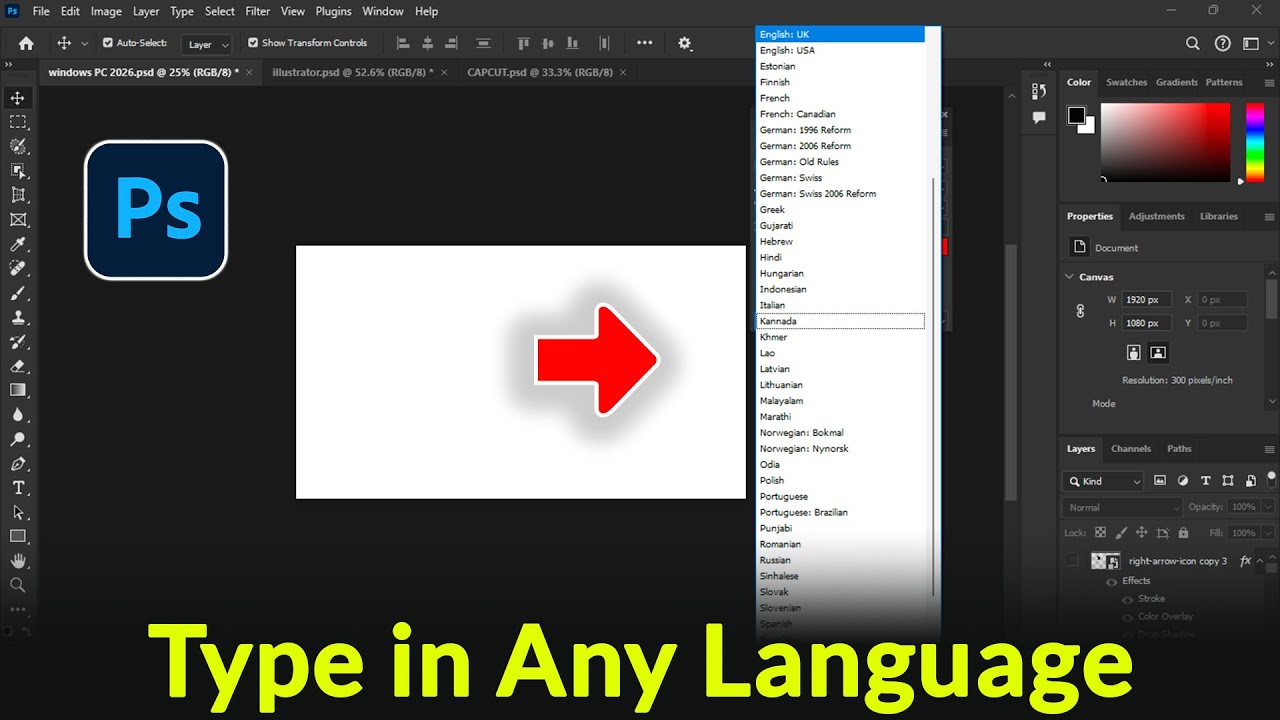Select the Brush tool
The width and height of the screenshot is (1280, 720).
click(18, 293)
